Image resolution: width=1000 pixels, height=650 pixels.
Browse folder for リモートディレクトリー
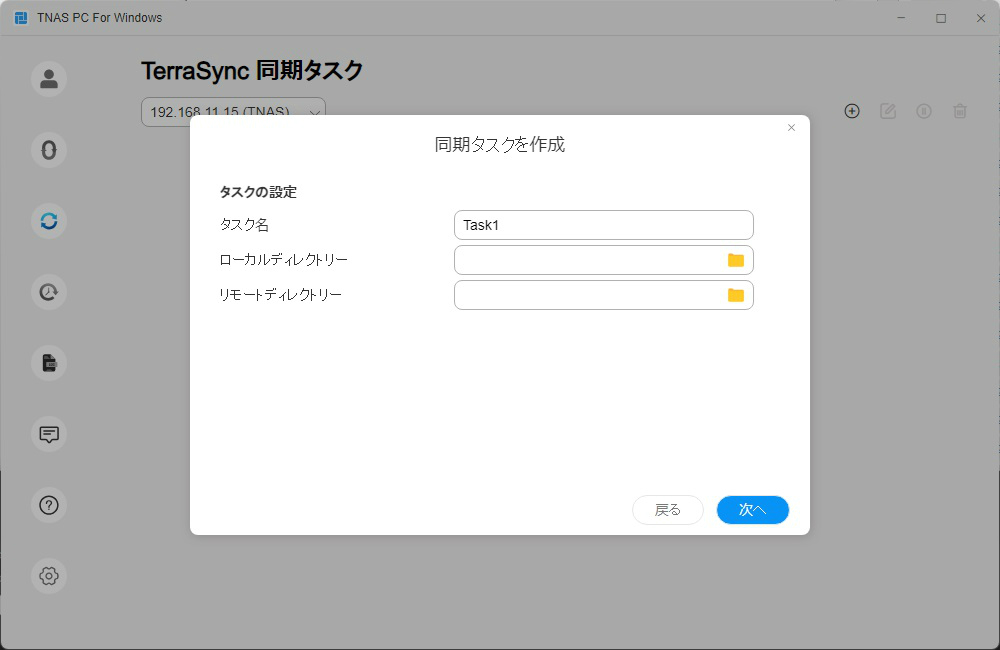click(736, 295)
